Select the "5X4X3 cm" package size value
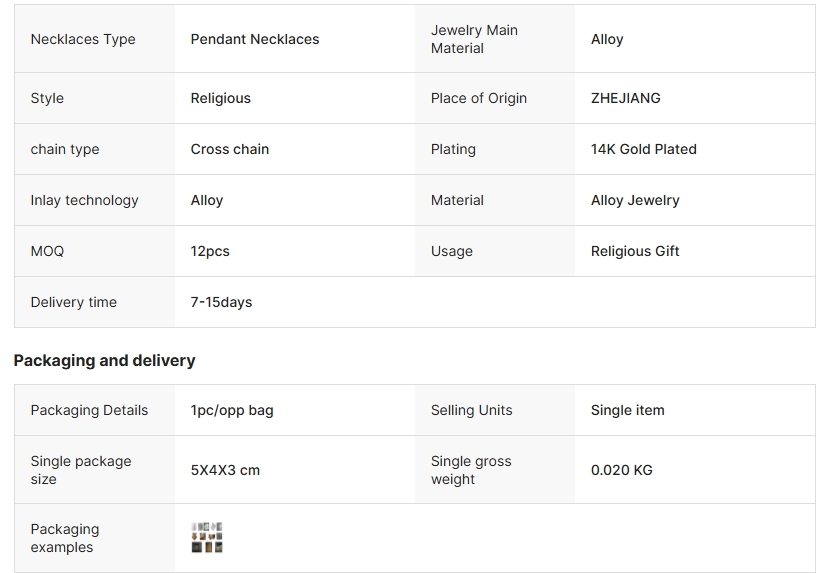 (225, 470)
